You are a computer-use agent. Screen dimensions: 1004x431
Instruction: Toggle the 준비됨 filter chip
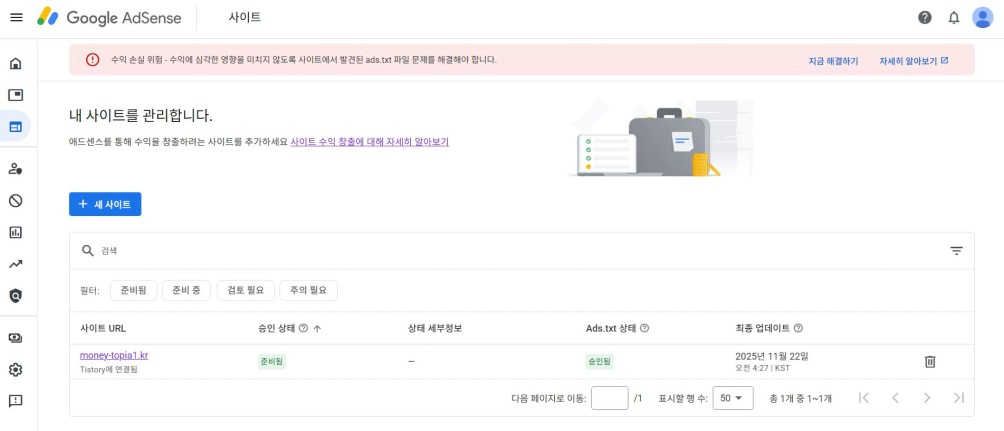(x=133, y=290)
